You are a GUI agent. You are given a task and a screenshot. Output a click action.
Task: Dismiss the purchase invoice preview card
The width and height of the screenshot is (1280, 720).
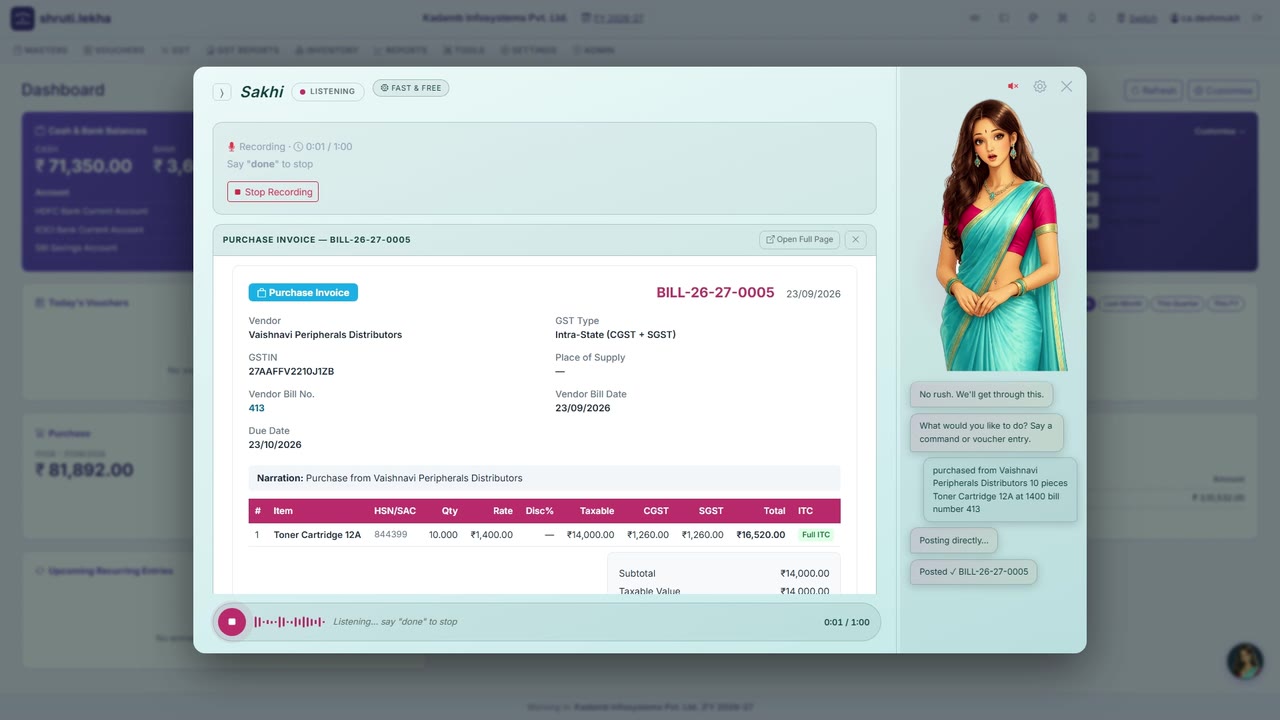pos(855,240)
